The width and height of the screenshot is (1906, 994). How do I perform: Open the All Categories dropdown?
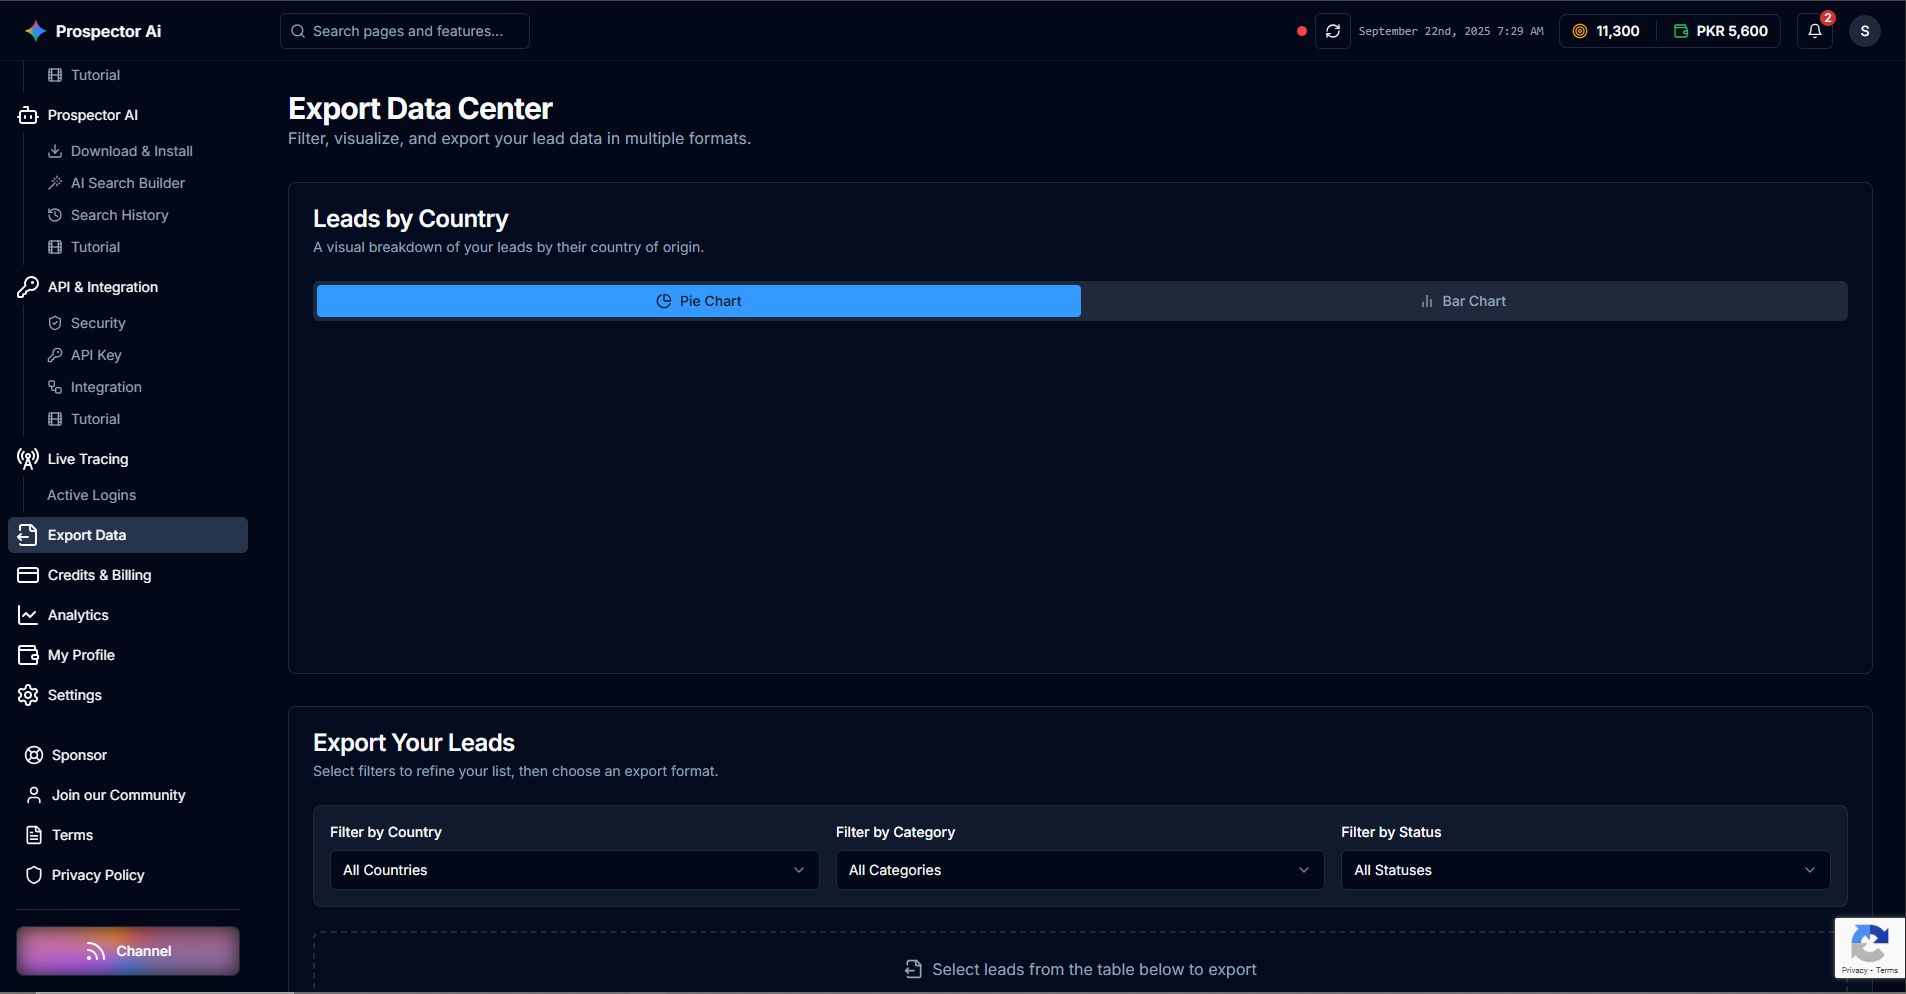[x=1079, y=870]
